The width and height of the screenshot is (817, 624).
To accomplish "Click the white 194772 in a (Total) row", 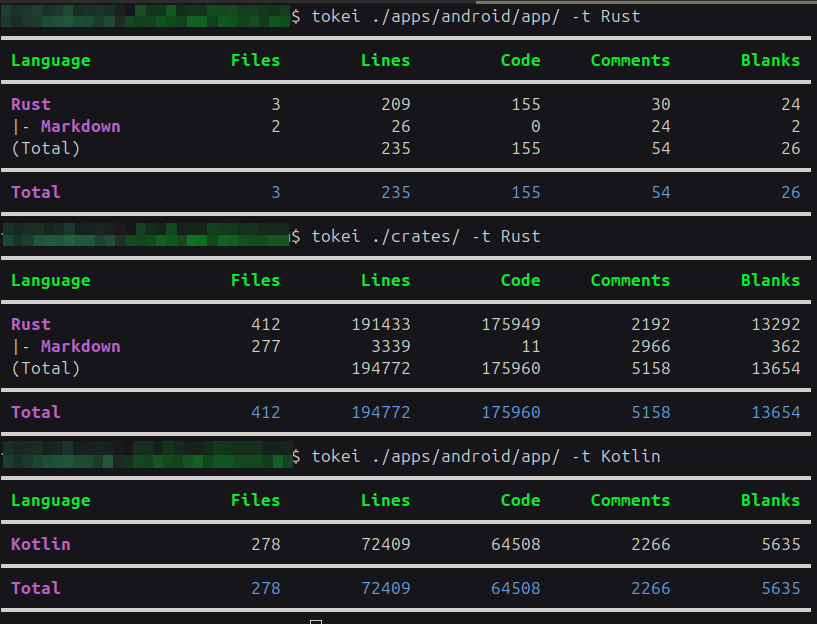I will 381,369.
